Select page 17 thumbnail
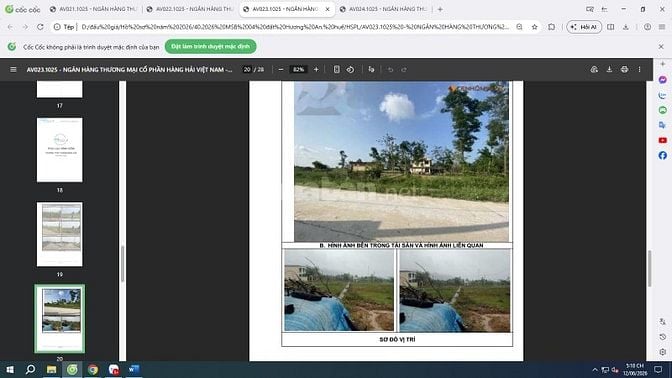672x378 pixels. pyautogui.click(x=60, y=89)
